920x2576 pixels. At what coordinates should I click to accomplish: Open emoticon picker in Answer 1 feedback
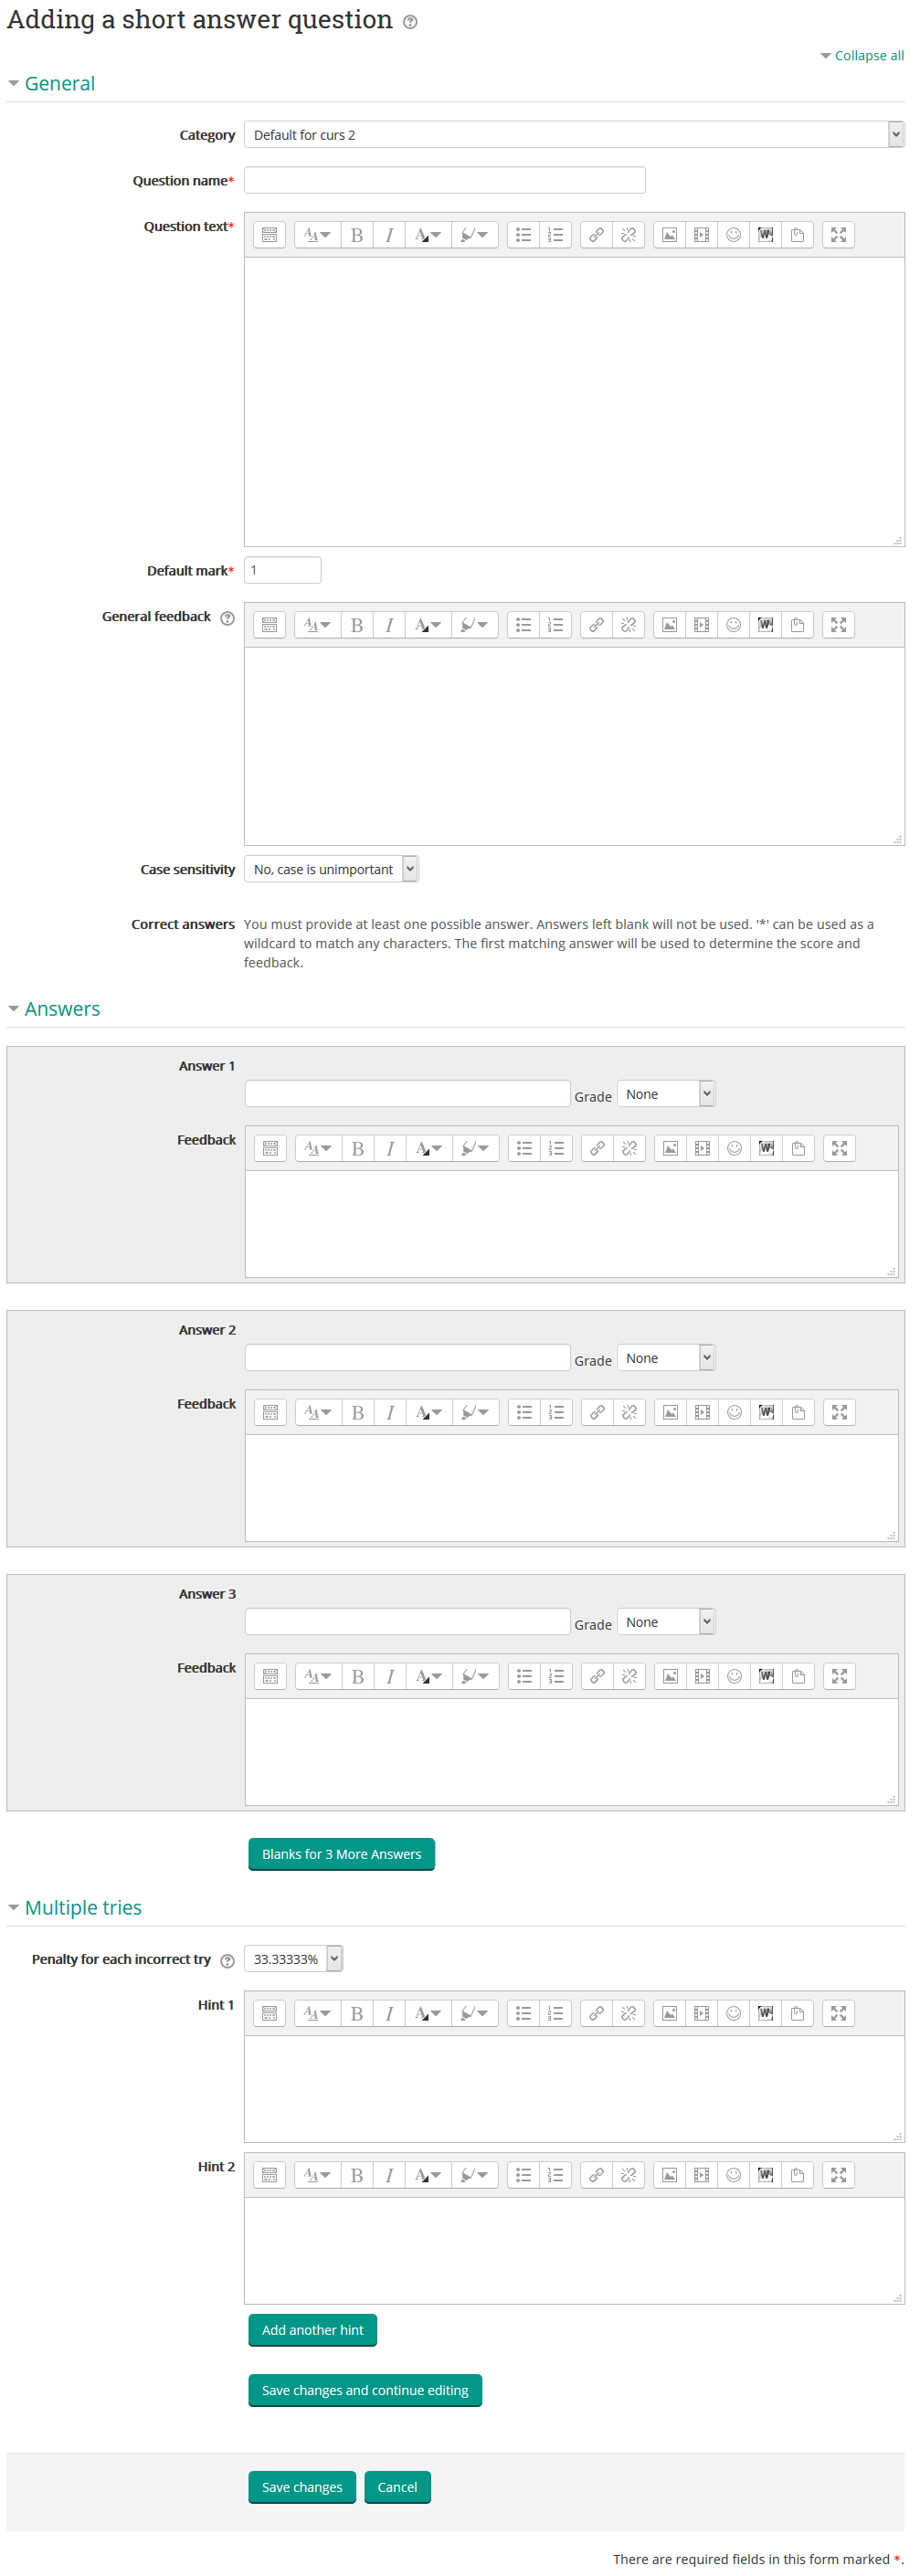pyautogui.click(x=734, y=1149)
